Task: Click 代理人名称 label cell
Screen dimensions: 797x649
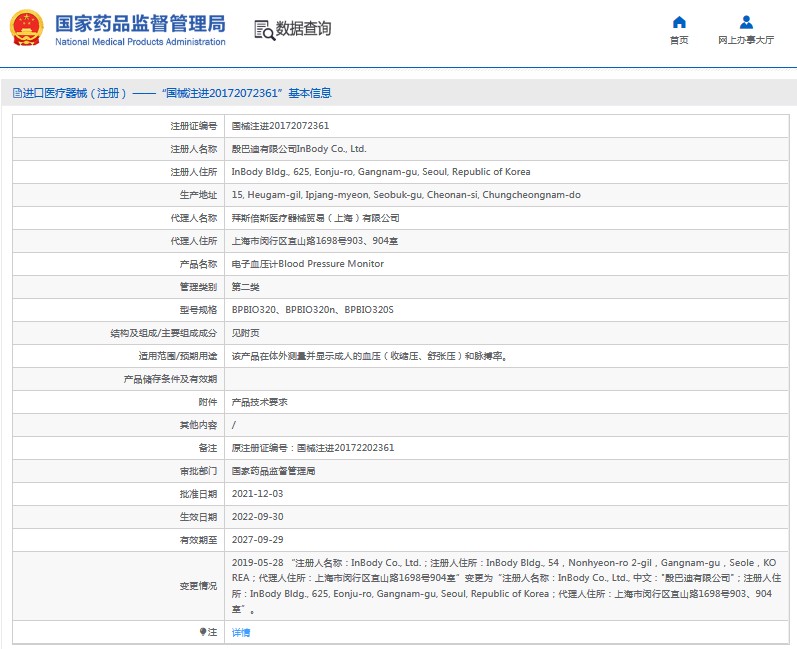Action: [x=194, y=218]
